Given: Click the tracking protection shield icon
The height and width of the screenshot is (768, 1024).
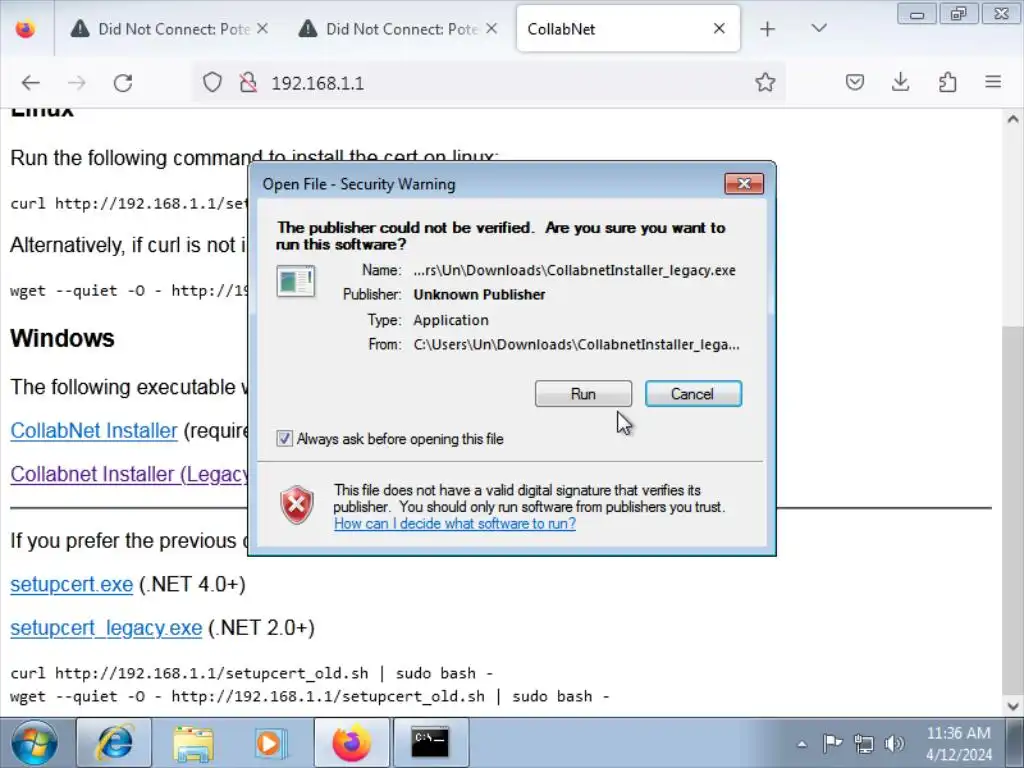Looking at the screenshot, I should pos(212,82).
